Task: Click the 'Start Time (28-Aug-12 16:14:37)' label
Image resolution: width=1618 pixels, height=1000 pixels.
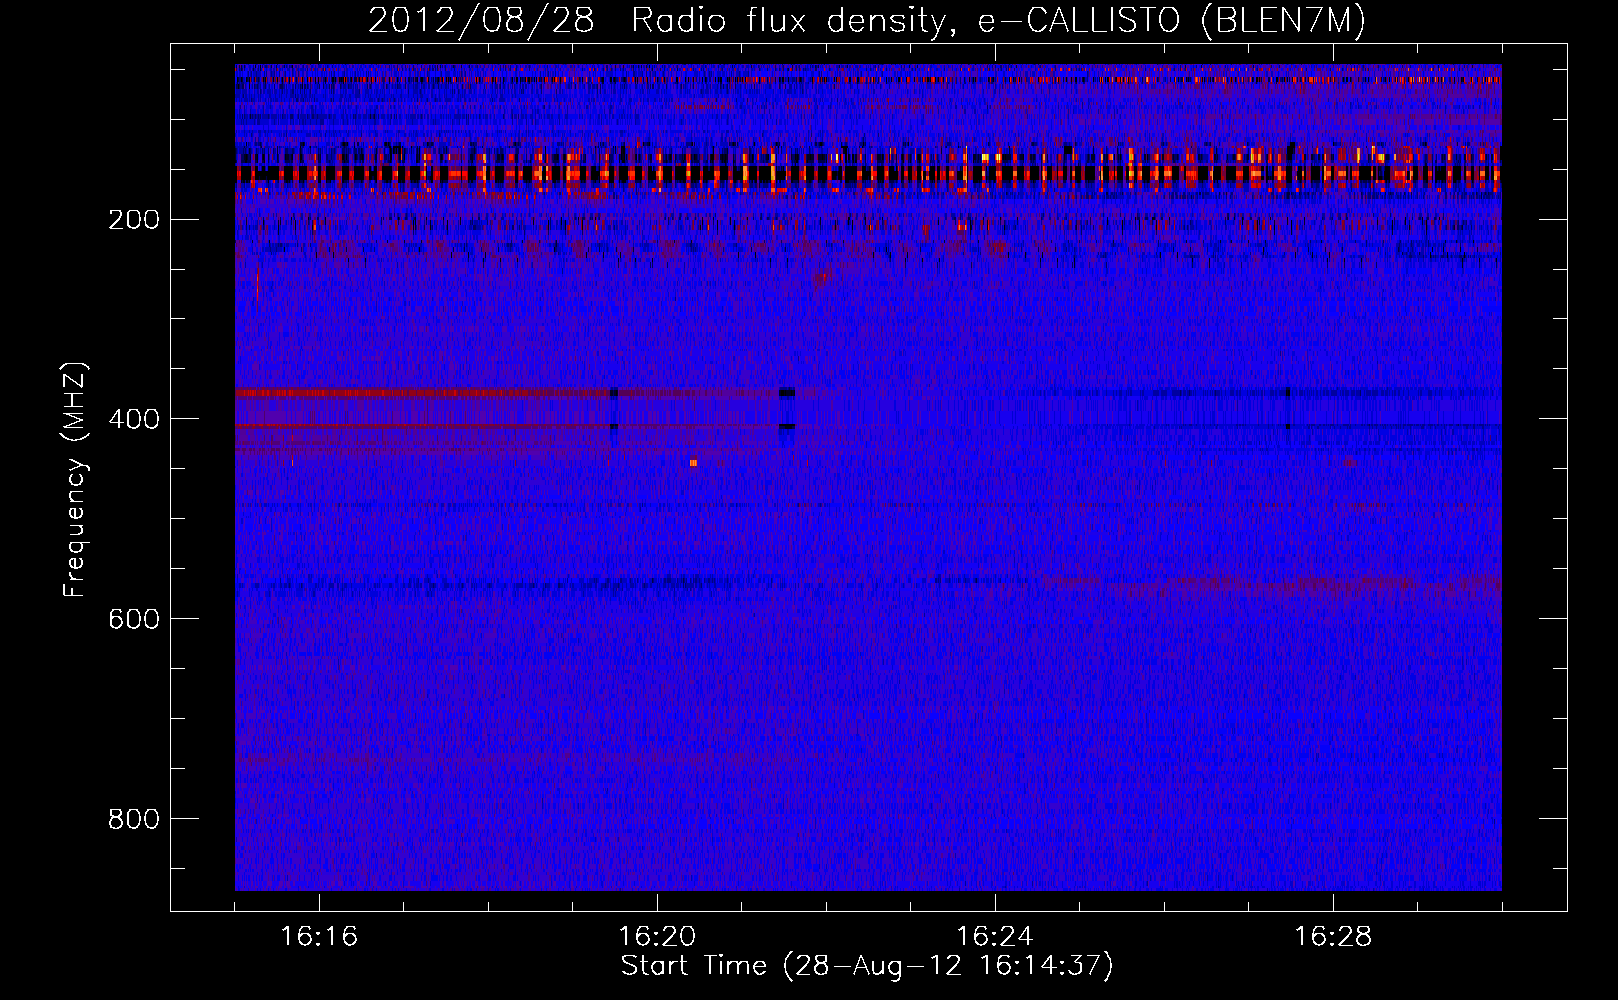Action: click(867, 966)
